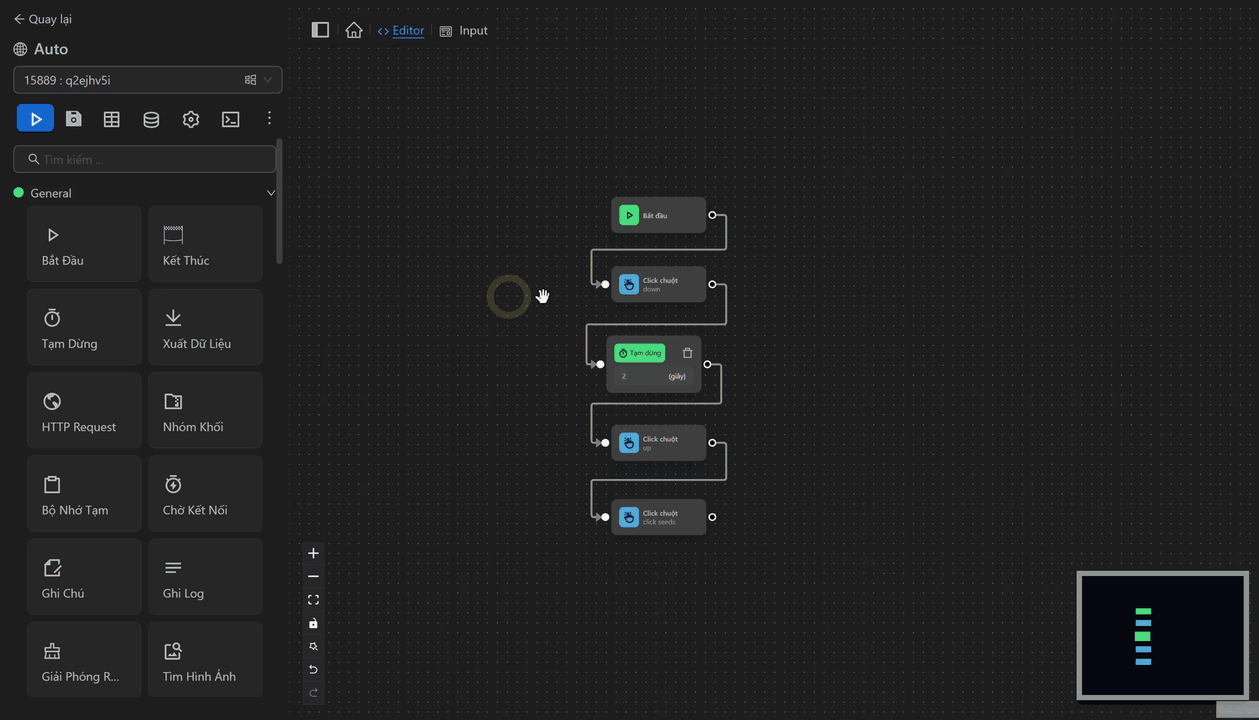The width and height of the screenshot is (1259, 720).
Task: Click the home icon in breadcrumb
Action: pyautogui.click(x=354, y=30)
